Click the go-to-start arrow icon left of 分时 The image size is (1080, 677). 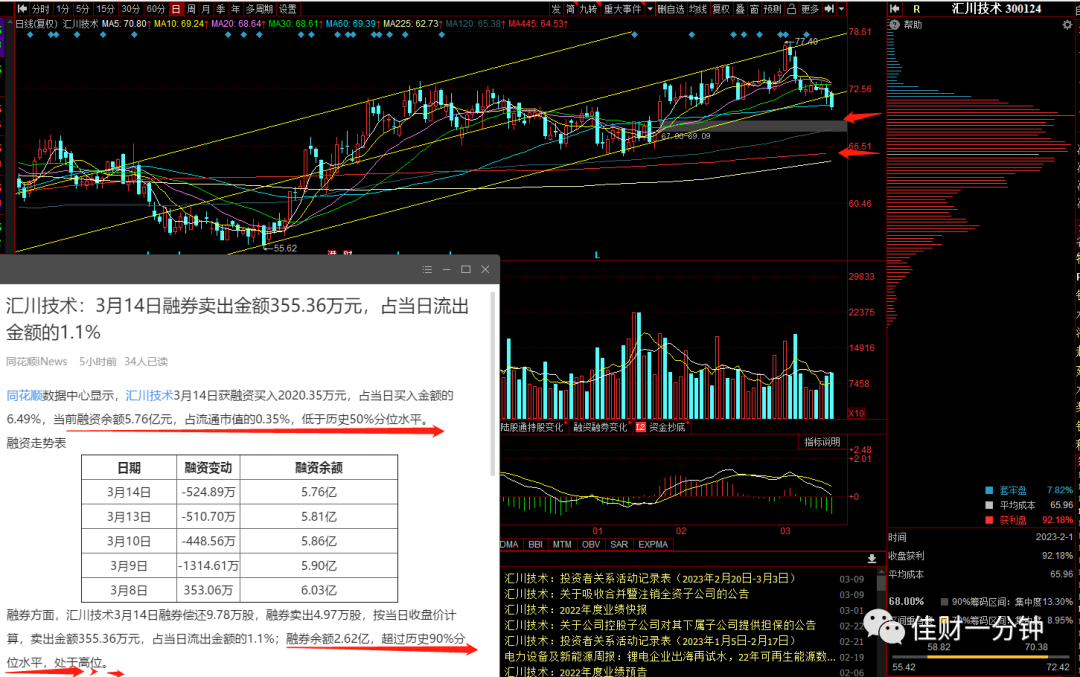pos(22,8)
